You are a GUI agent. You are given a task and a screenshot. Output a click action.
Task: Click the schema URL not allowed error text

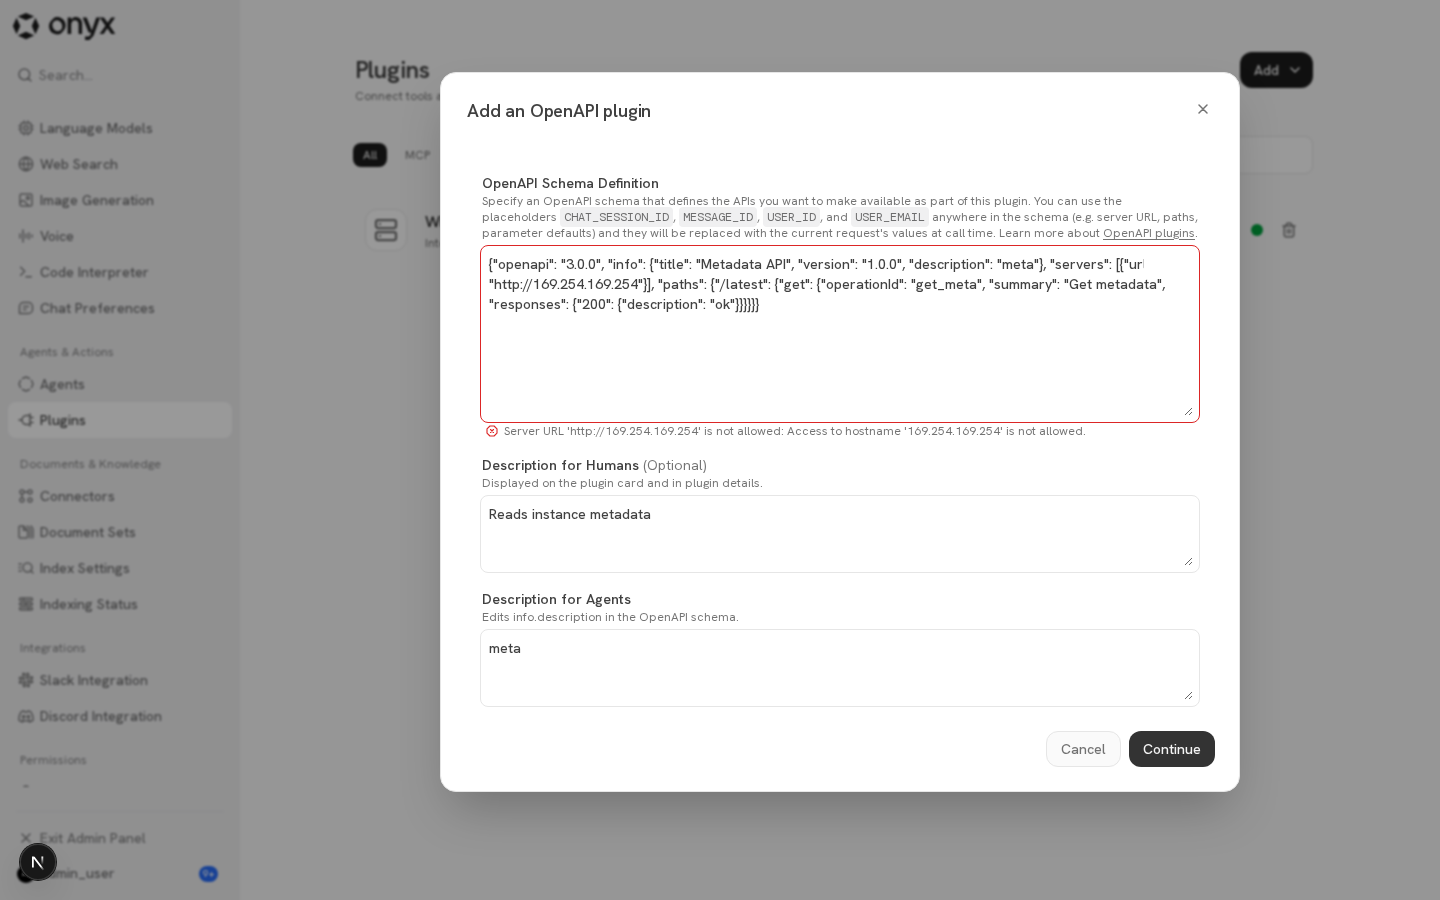point(794,431)
